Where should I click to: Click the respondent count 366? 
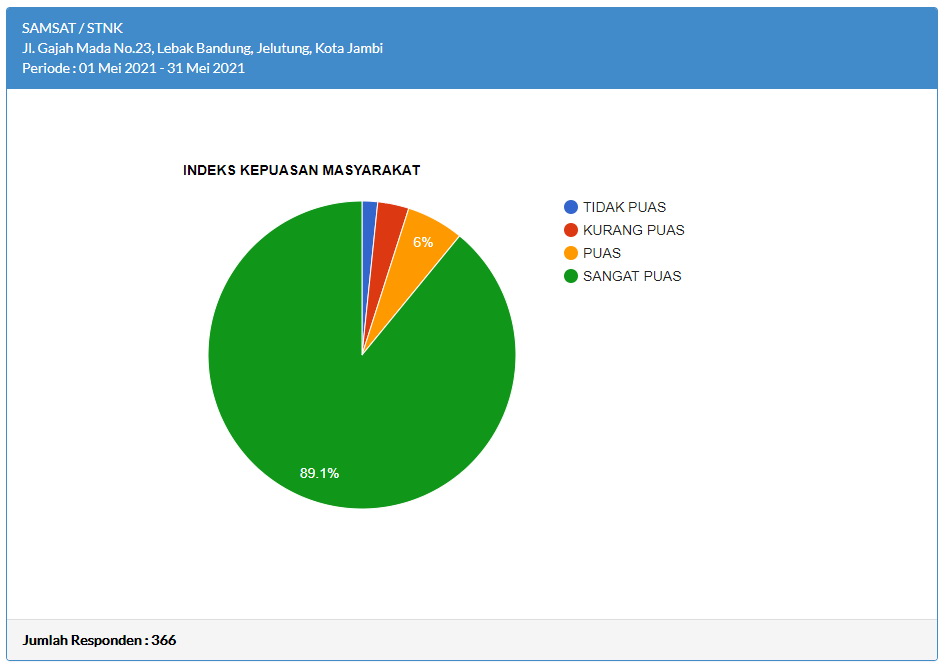coord(164,640)
